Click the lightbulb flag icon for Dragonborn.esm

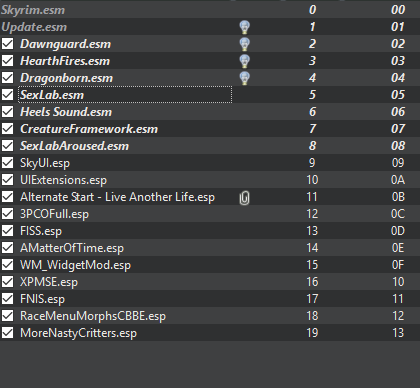(x=245, y=78)
